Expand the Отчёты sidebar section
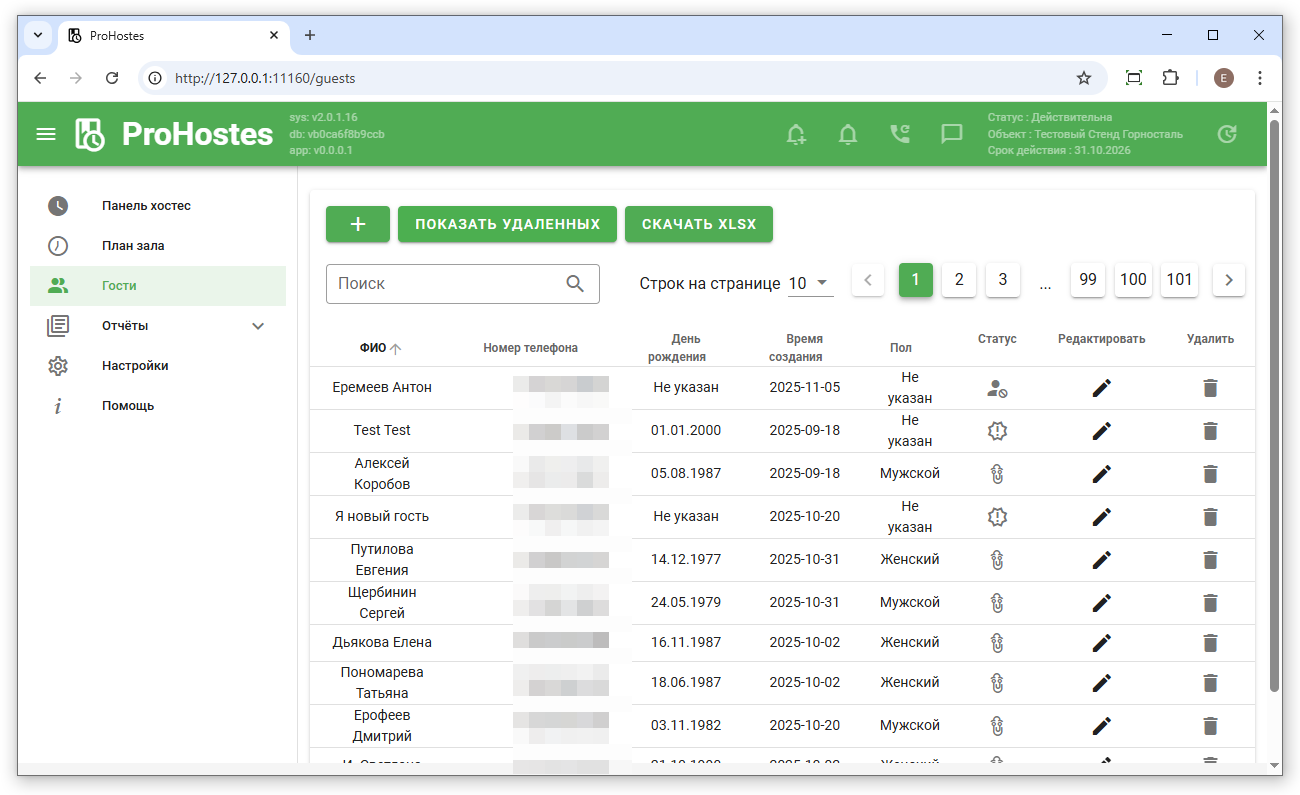Screen dimensions: 1300x795 tap(258, 326)
